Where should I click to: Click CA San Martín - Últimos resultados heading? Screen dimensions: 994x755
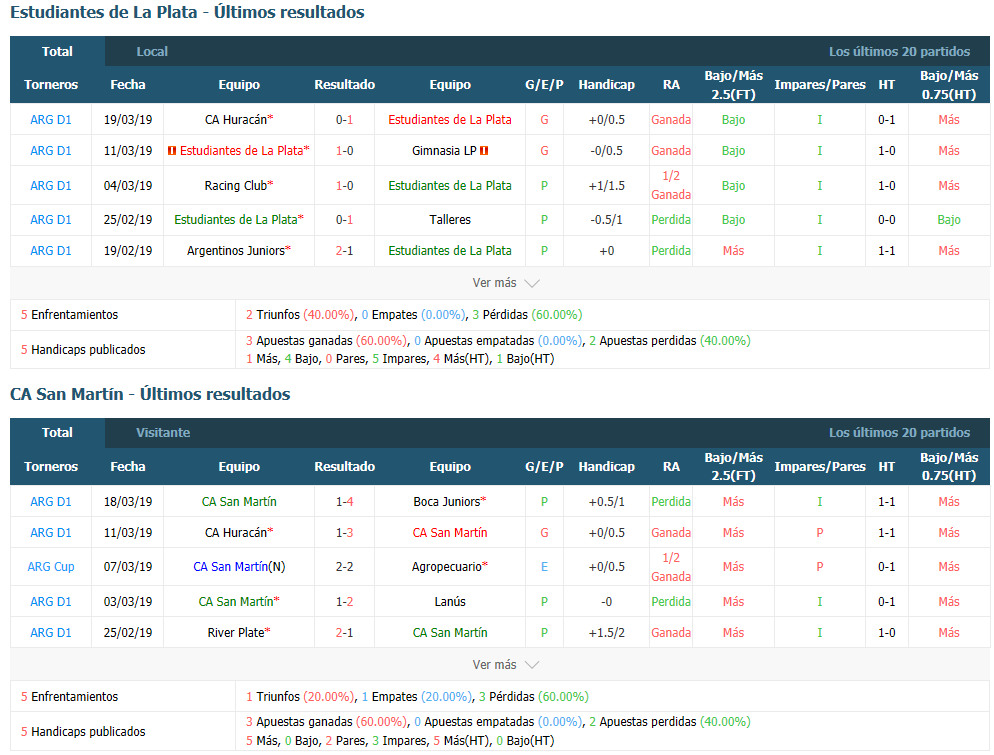150,394
